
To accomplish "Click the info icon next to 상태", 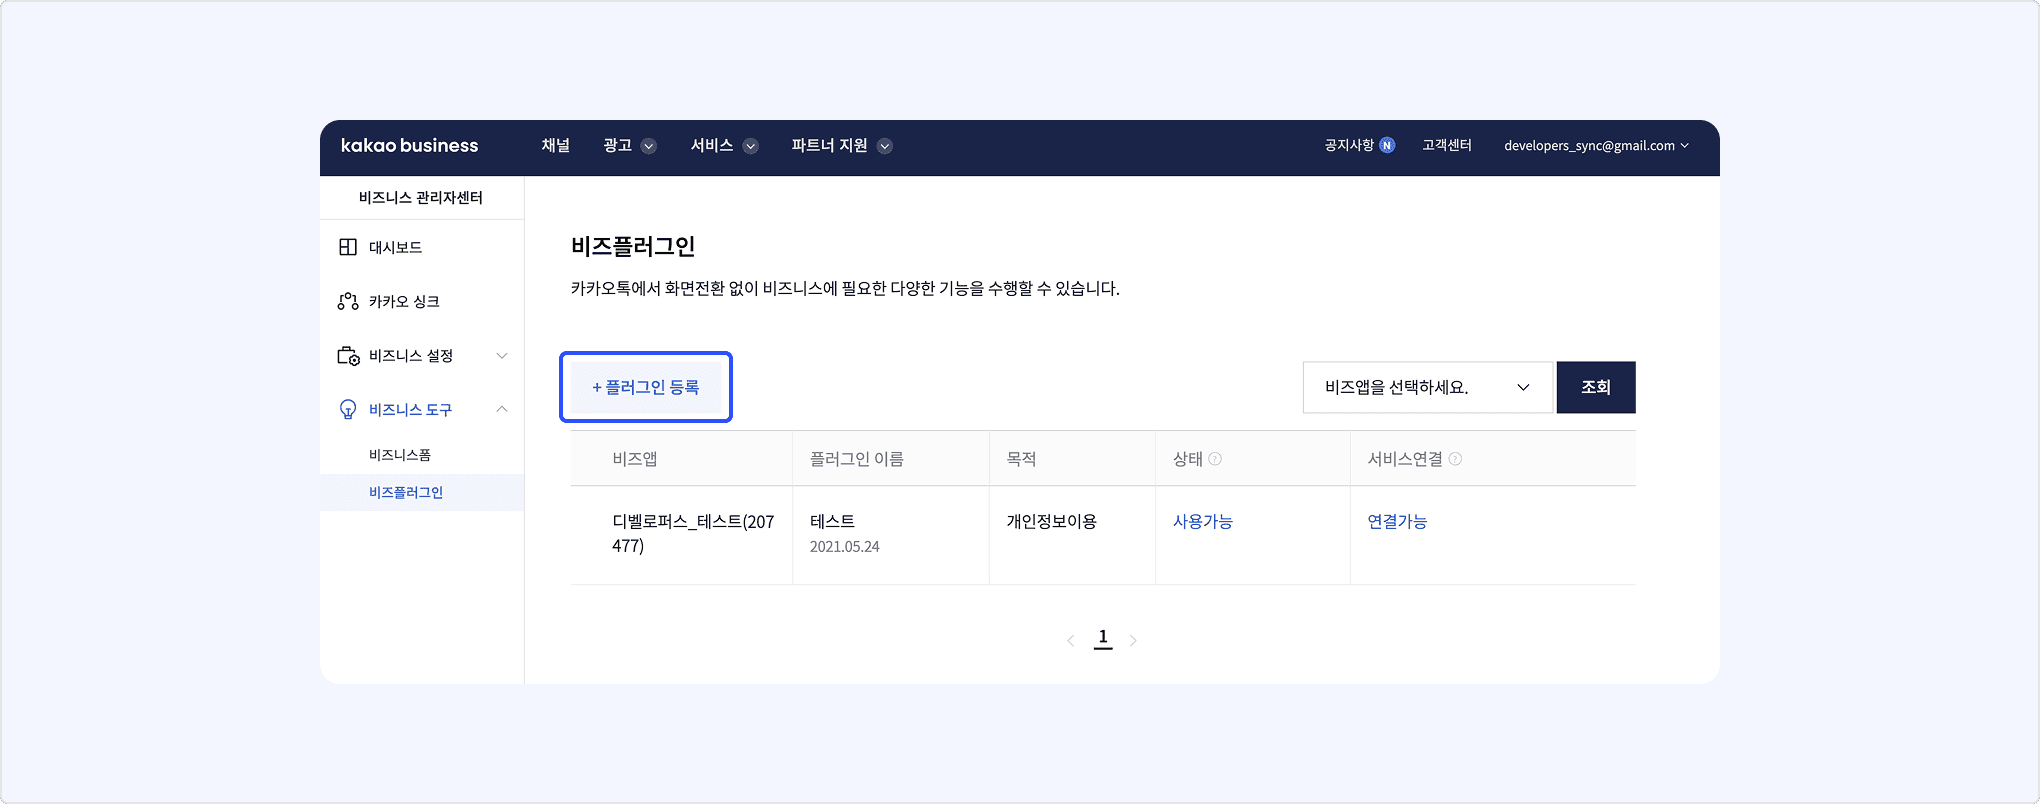I will coord(1215,459).
